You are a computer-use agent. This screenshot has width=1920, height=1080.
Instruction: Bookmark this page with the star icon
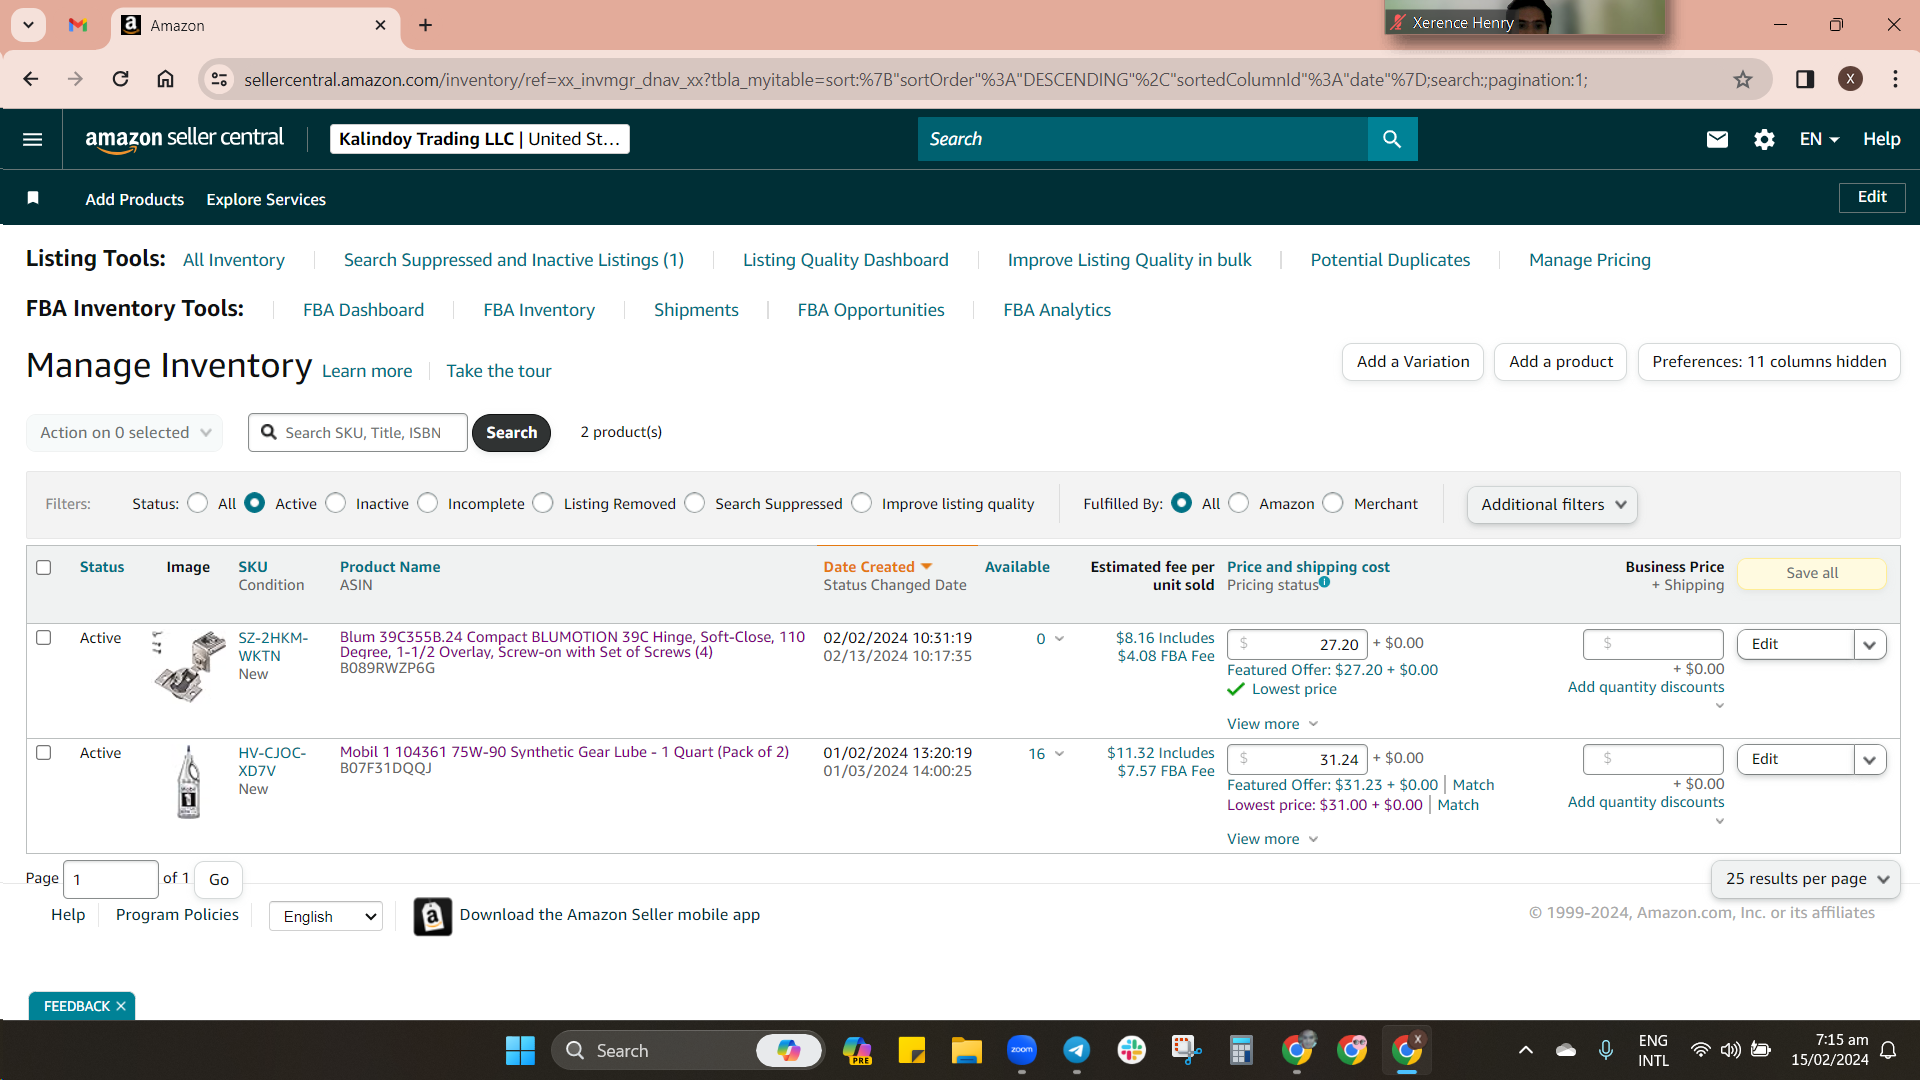click(1743, 79)
